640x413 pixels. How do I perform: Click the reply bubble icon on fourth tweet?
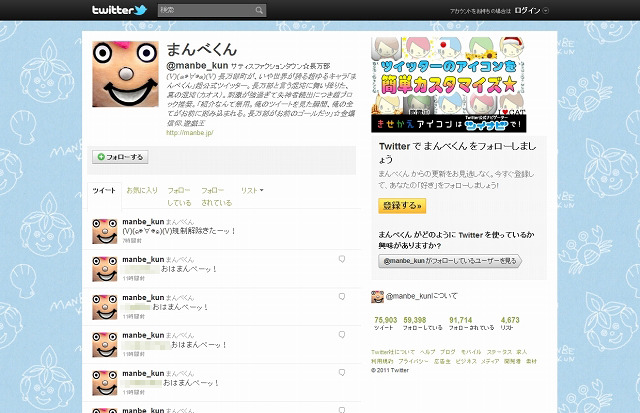(342, 335)
